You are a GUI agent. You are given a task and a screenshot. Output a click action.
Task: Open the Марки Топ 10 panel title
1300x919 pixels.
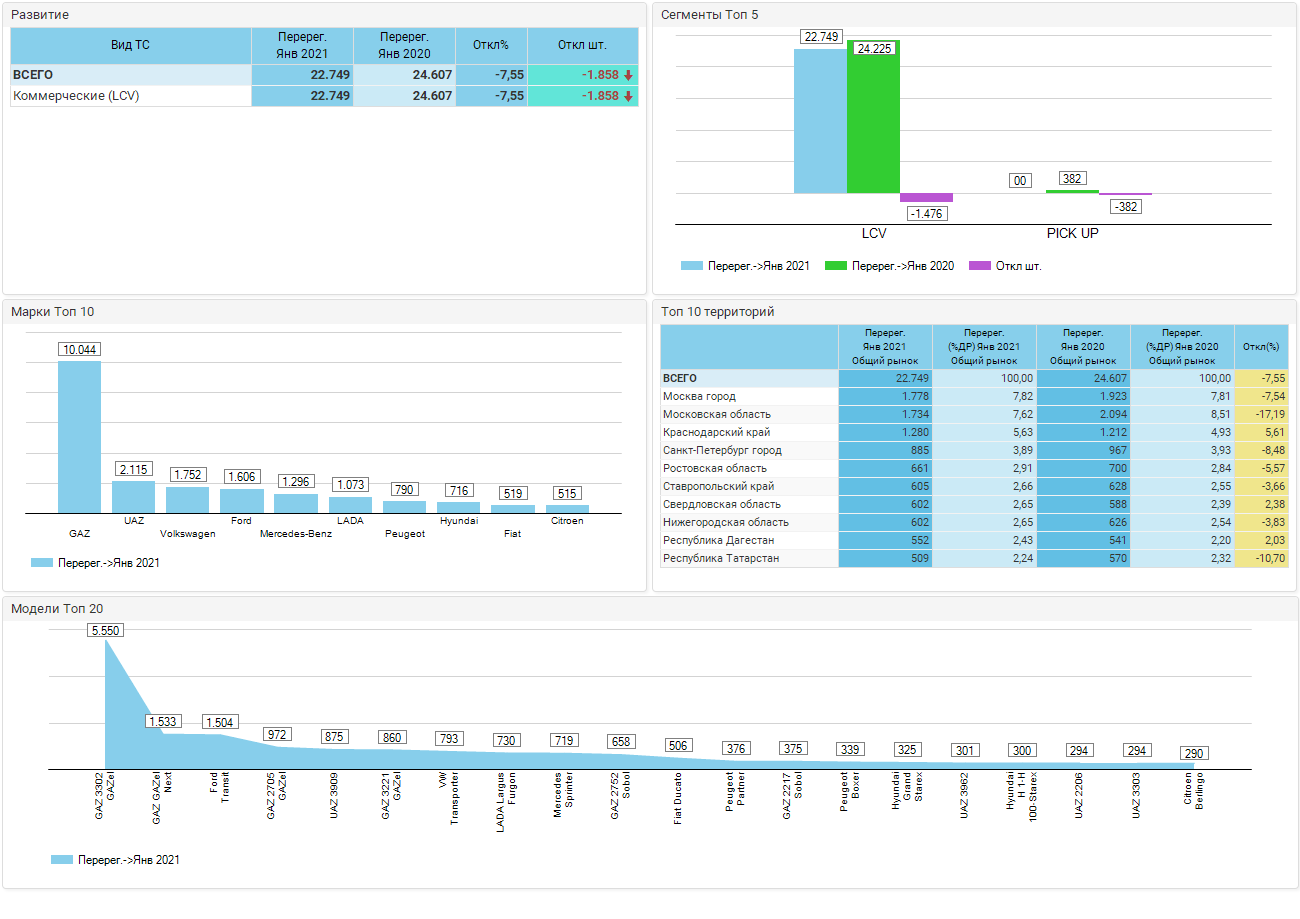pos(52,312)
